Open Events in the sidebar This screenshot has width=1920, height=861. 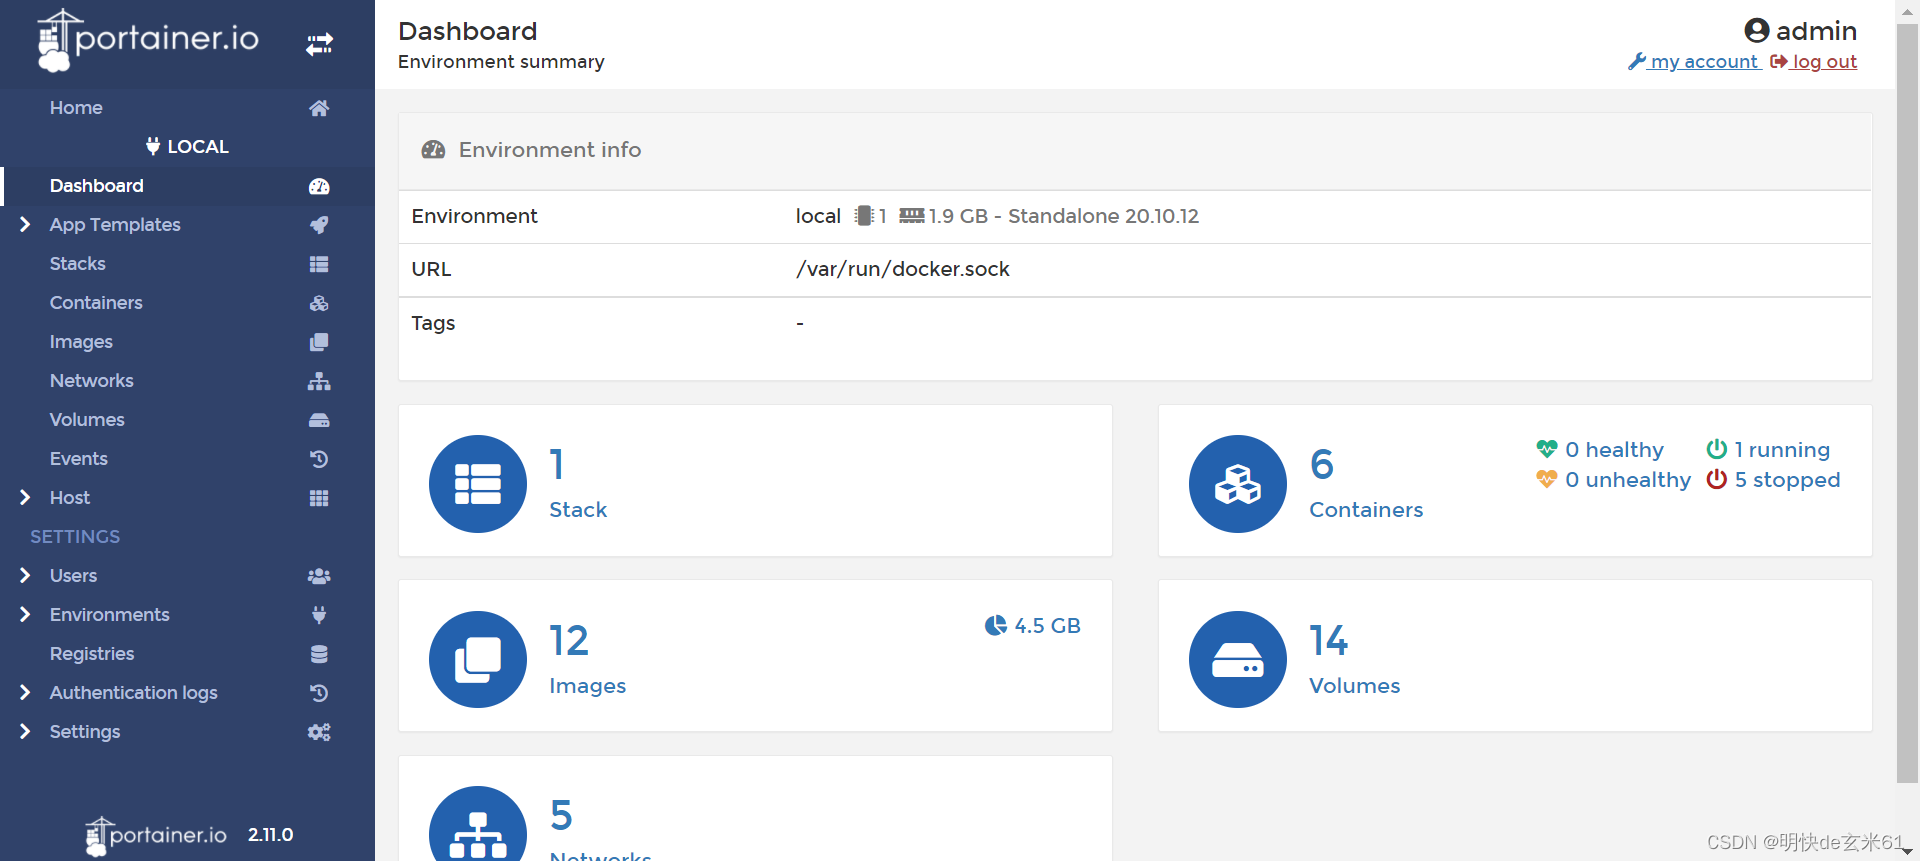pyautogui.click(x=79, y=459)
